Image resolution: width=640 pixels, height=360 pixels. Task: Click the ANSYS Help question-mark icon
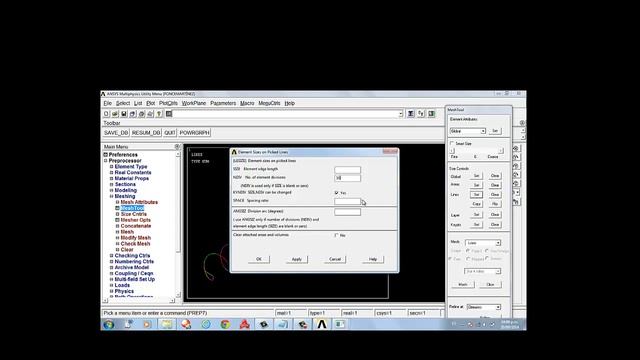(x=159, y=114)
